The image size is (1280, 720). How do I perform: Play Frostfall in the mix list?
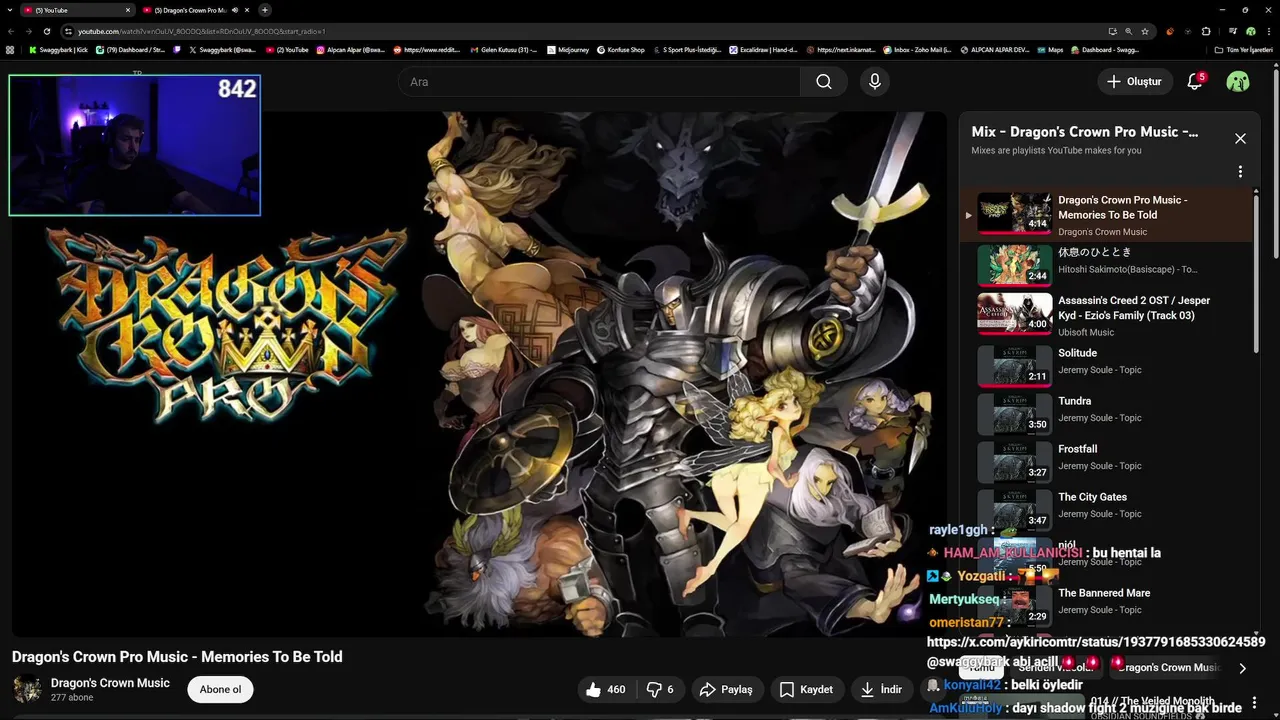1105,460
